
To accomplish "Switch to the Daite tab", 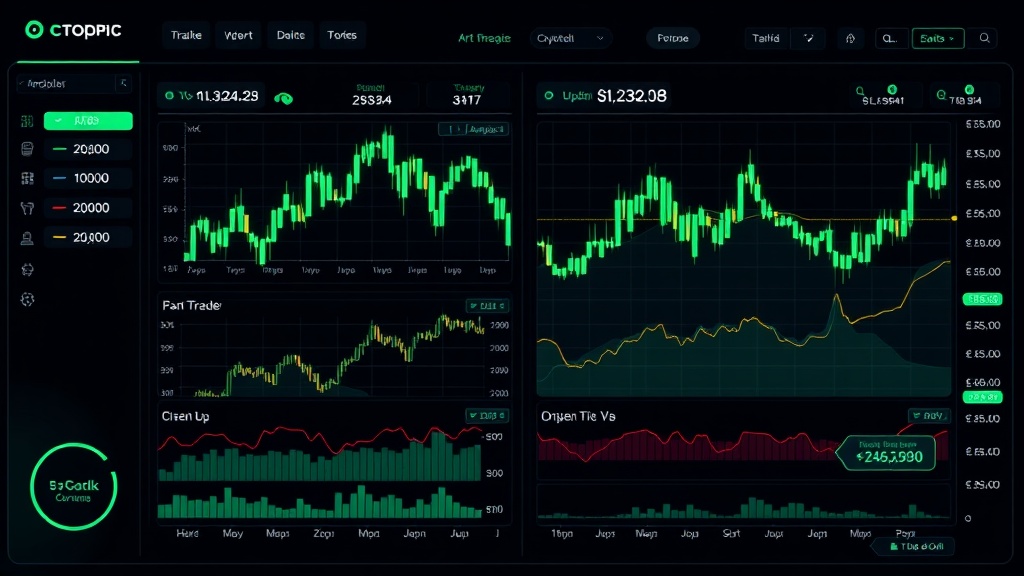I will (x=291, y=35).
